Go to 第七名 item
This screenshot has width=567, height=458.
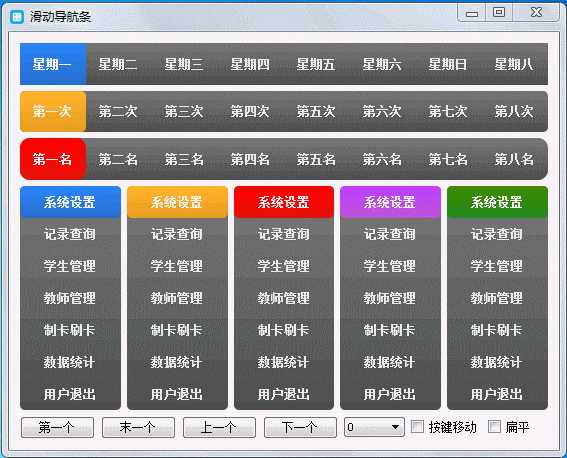[448, 159]
